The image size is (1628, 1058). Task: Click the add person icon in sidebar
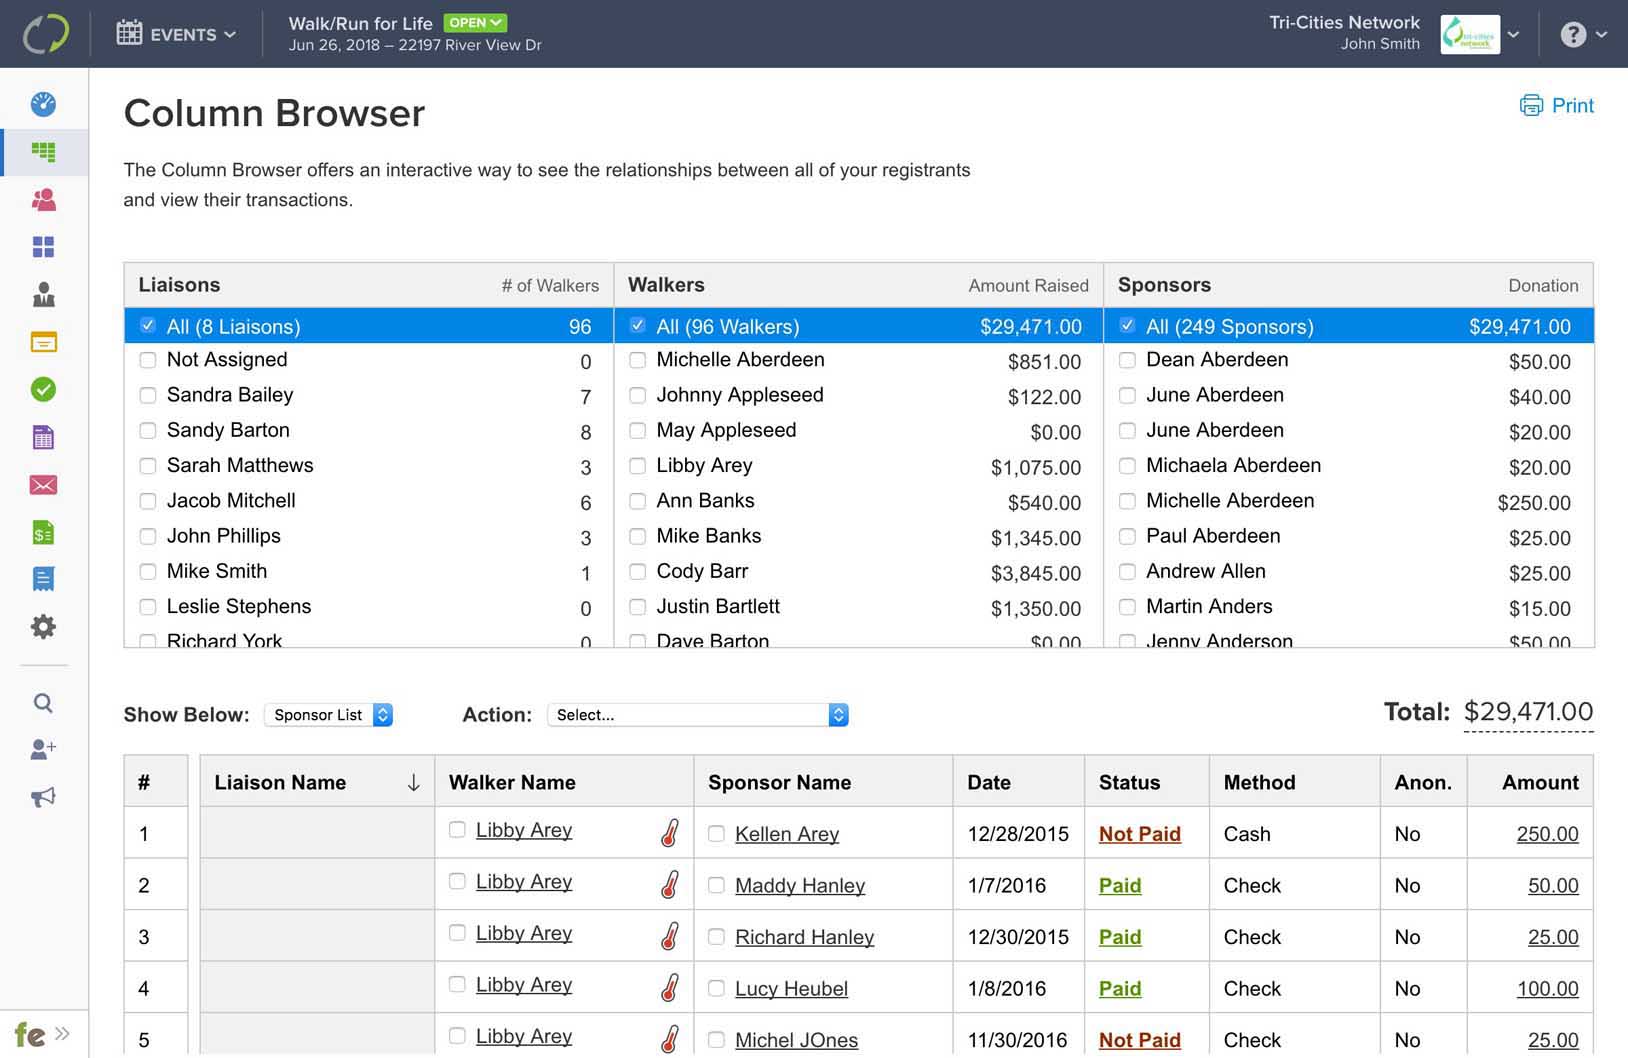tap(43, 749)
